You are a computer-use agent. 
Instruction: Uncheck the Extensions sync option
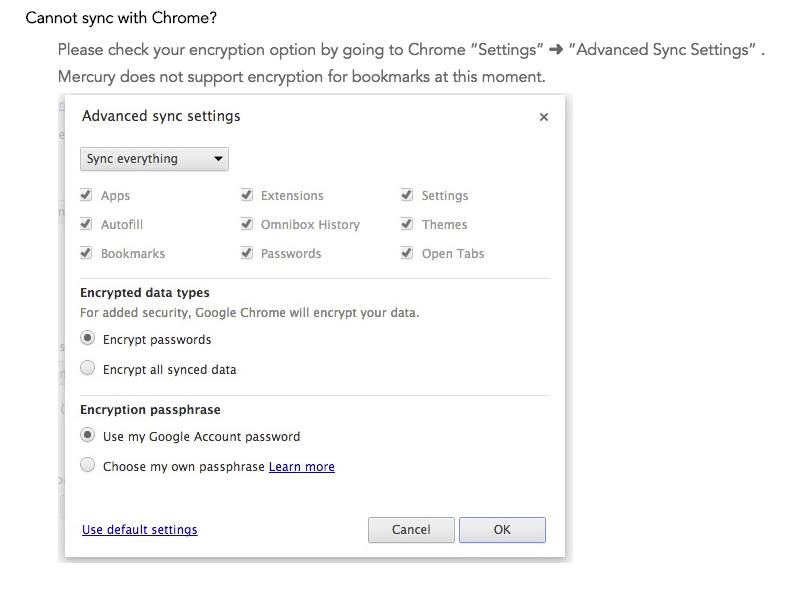pyautogui.click(x=247, y=195)
